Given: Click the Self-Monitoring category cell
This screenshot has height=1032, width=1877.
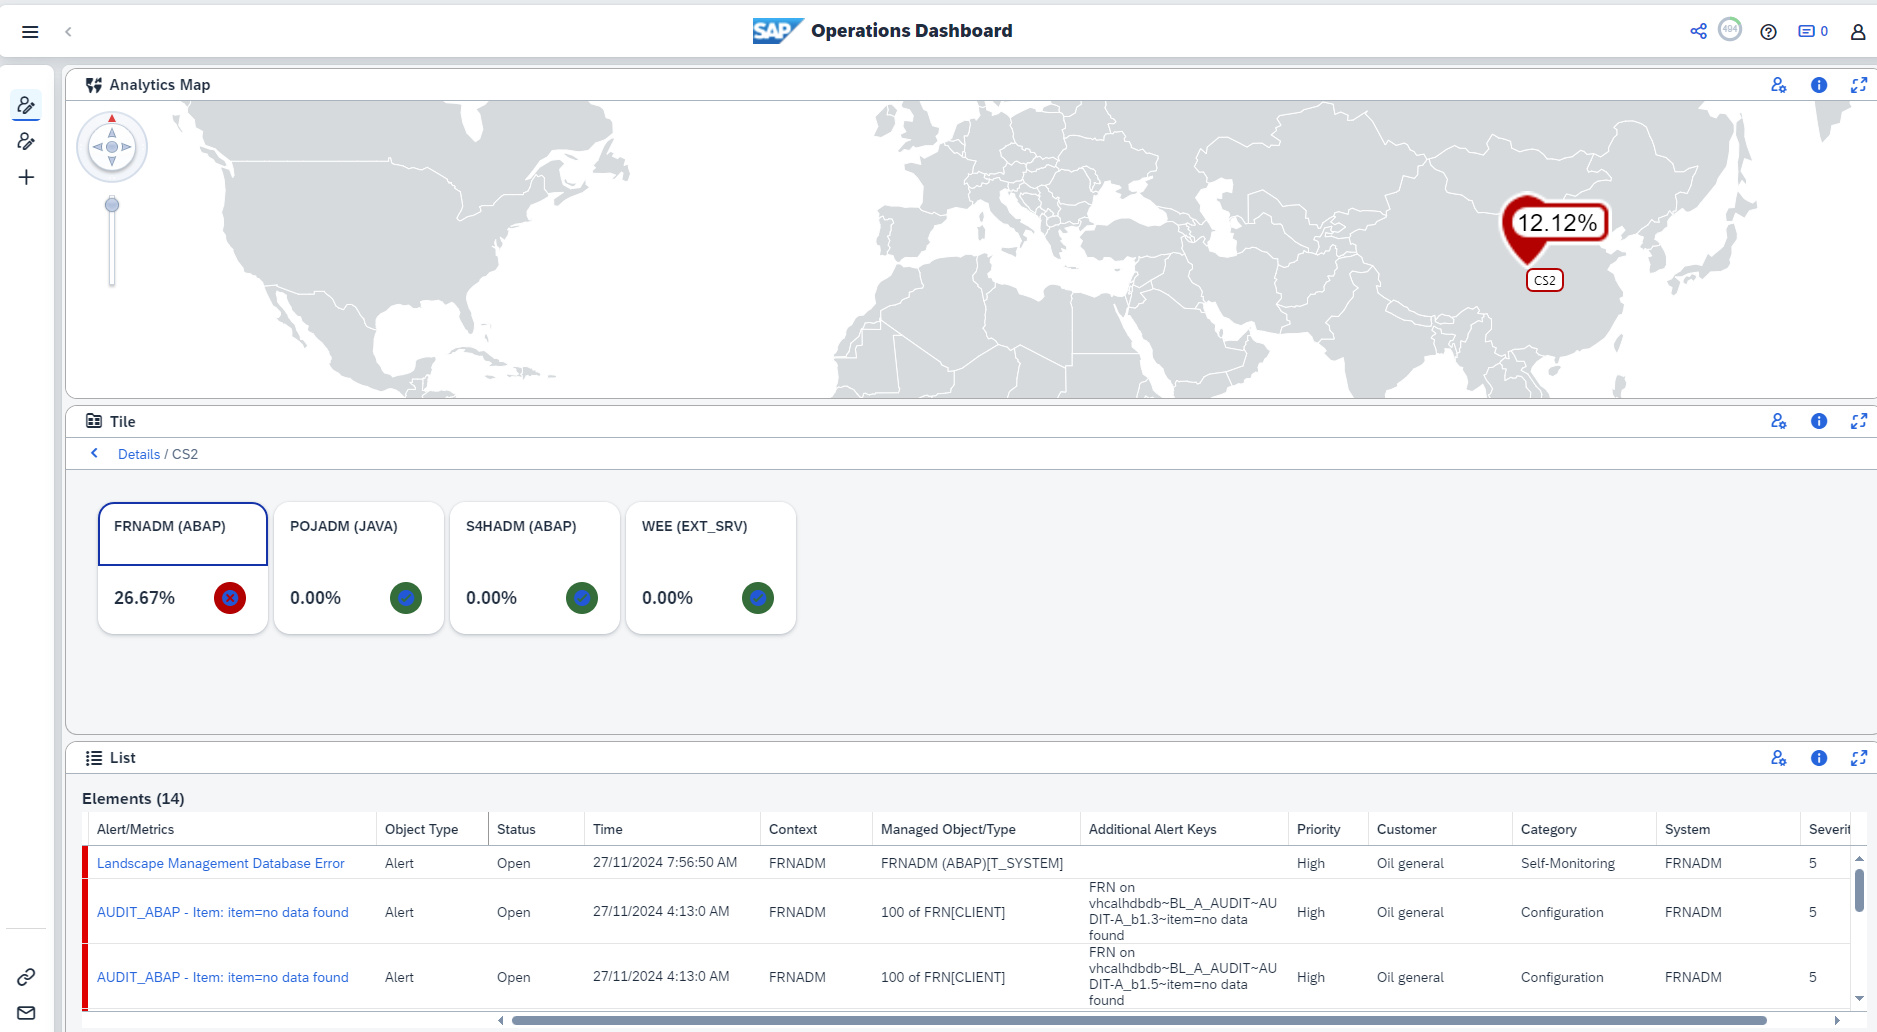Looking at the screenshot, I should coord(1568,863).
